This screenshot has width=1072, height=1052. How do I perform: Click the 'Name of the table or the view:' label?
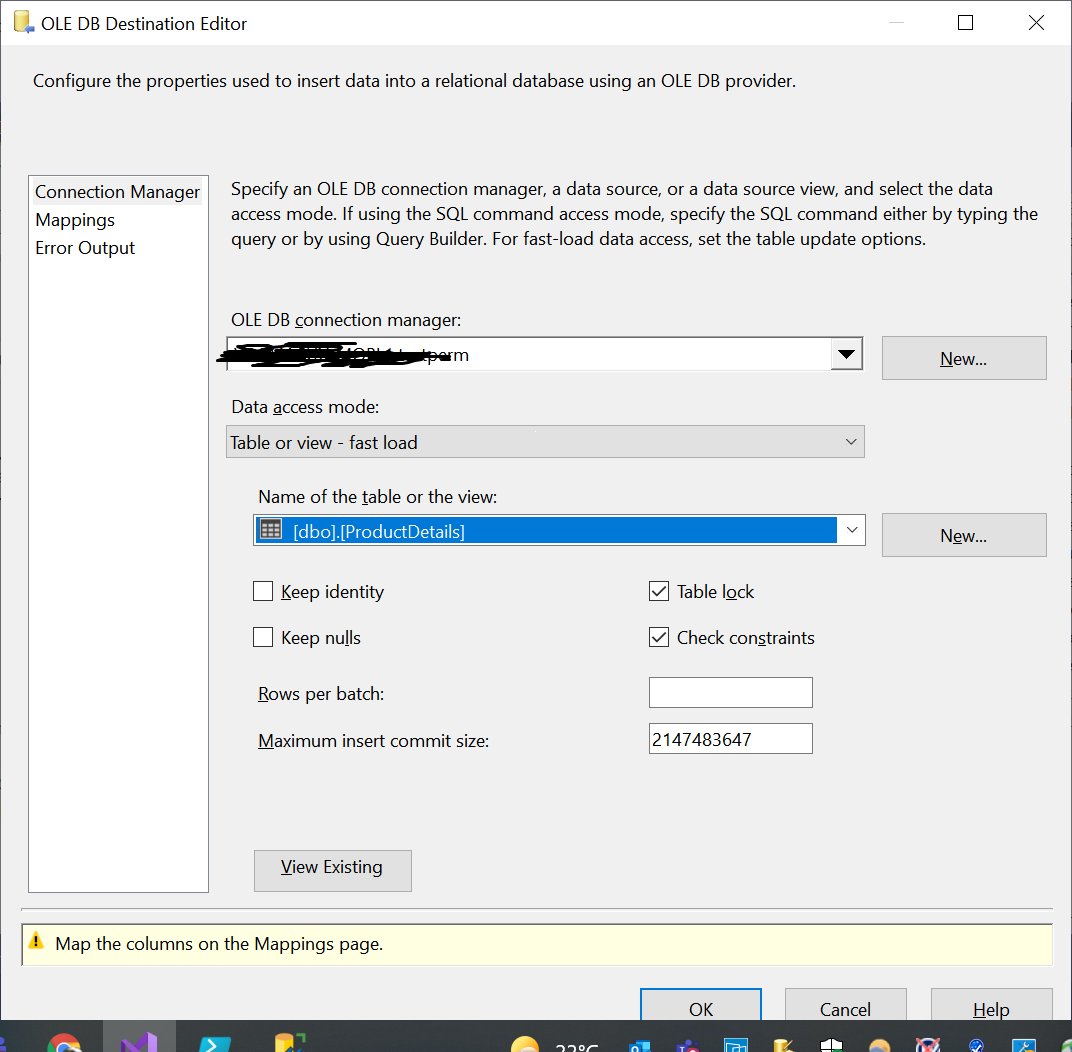coord(377,496)
